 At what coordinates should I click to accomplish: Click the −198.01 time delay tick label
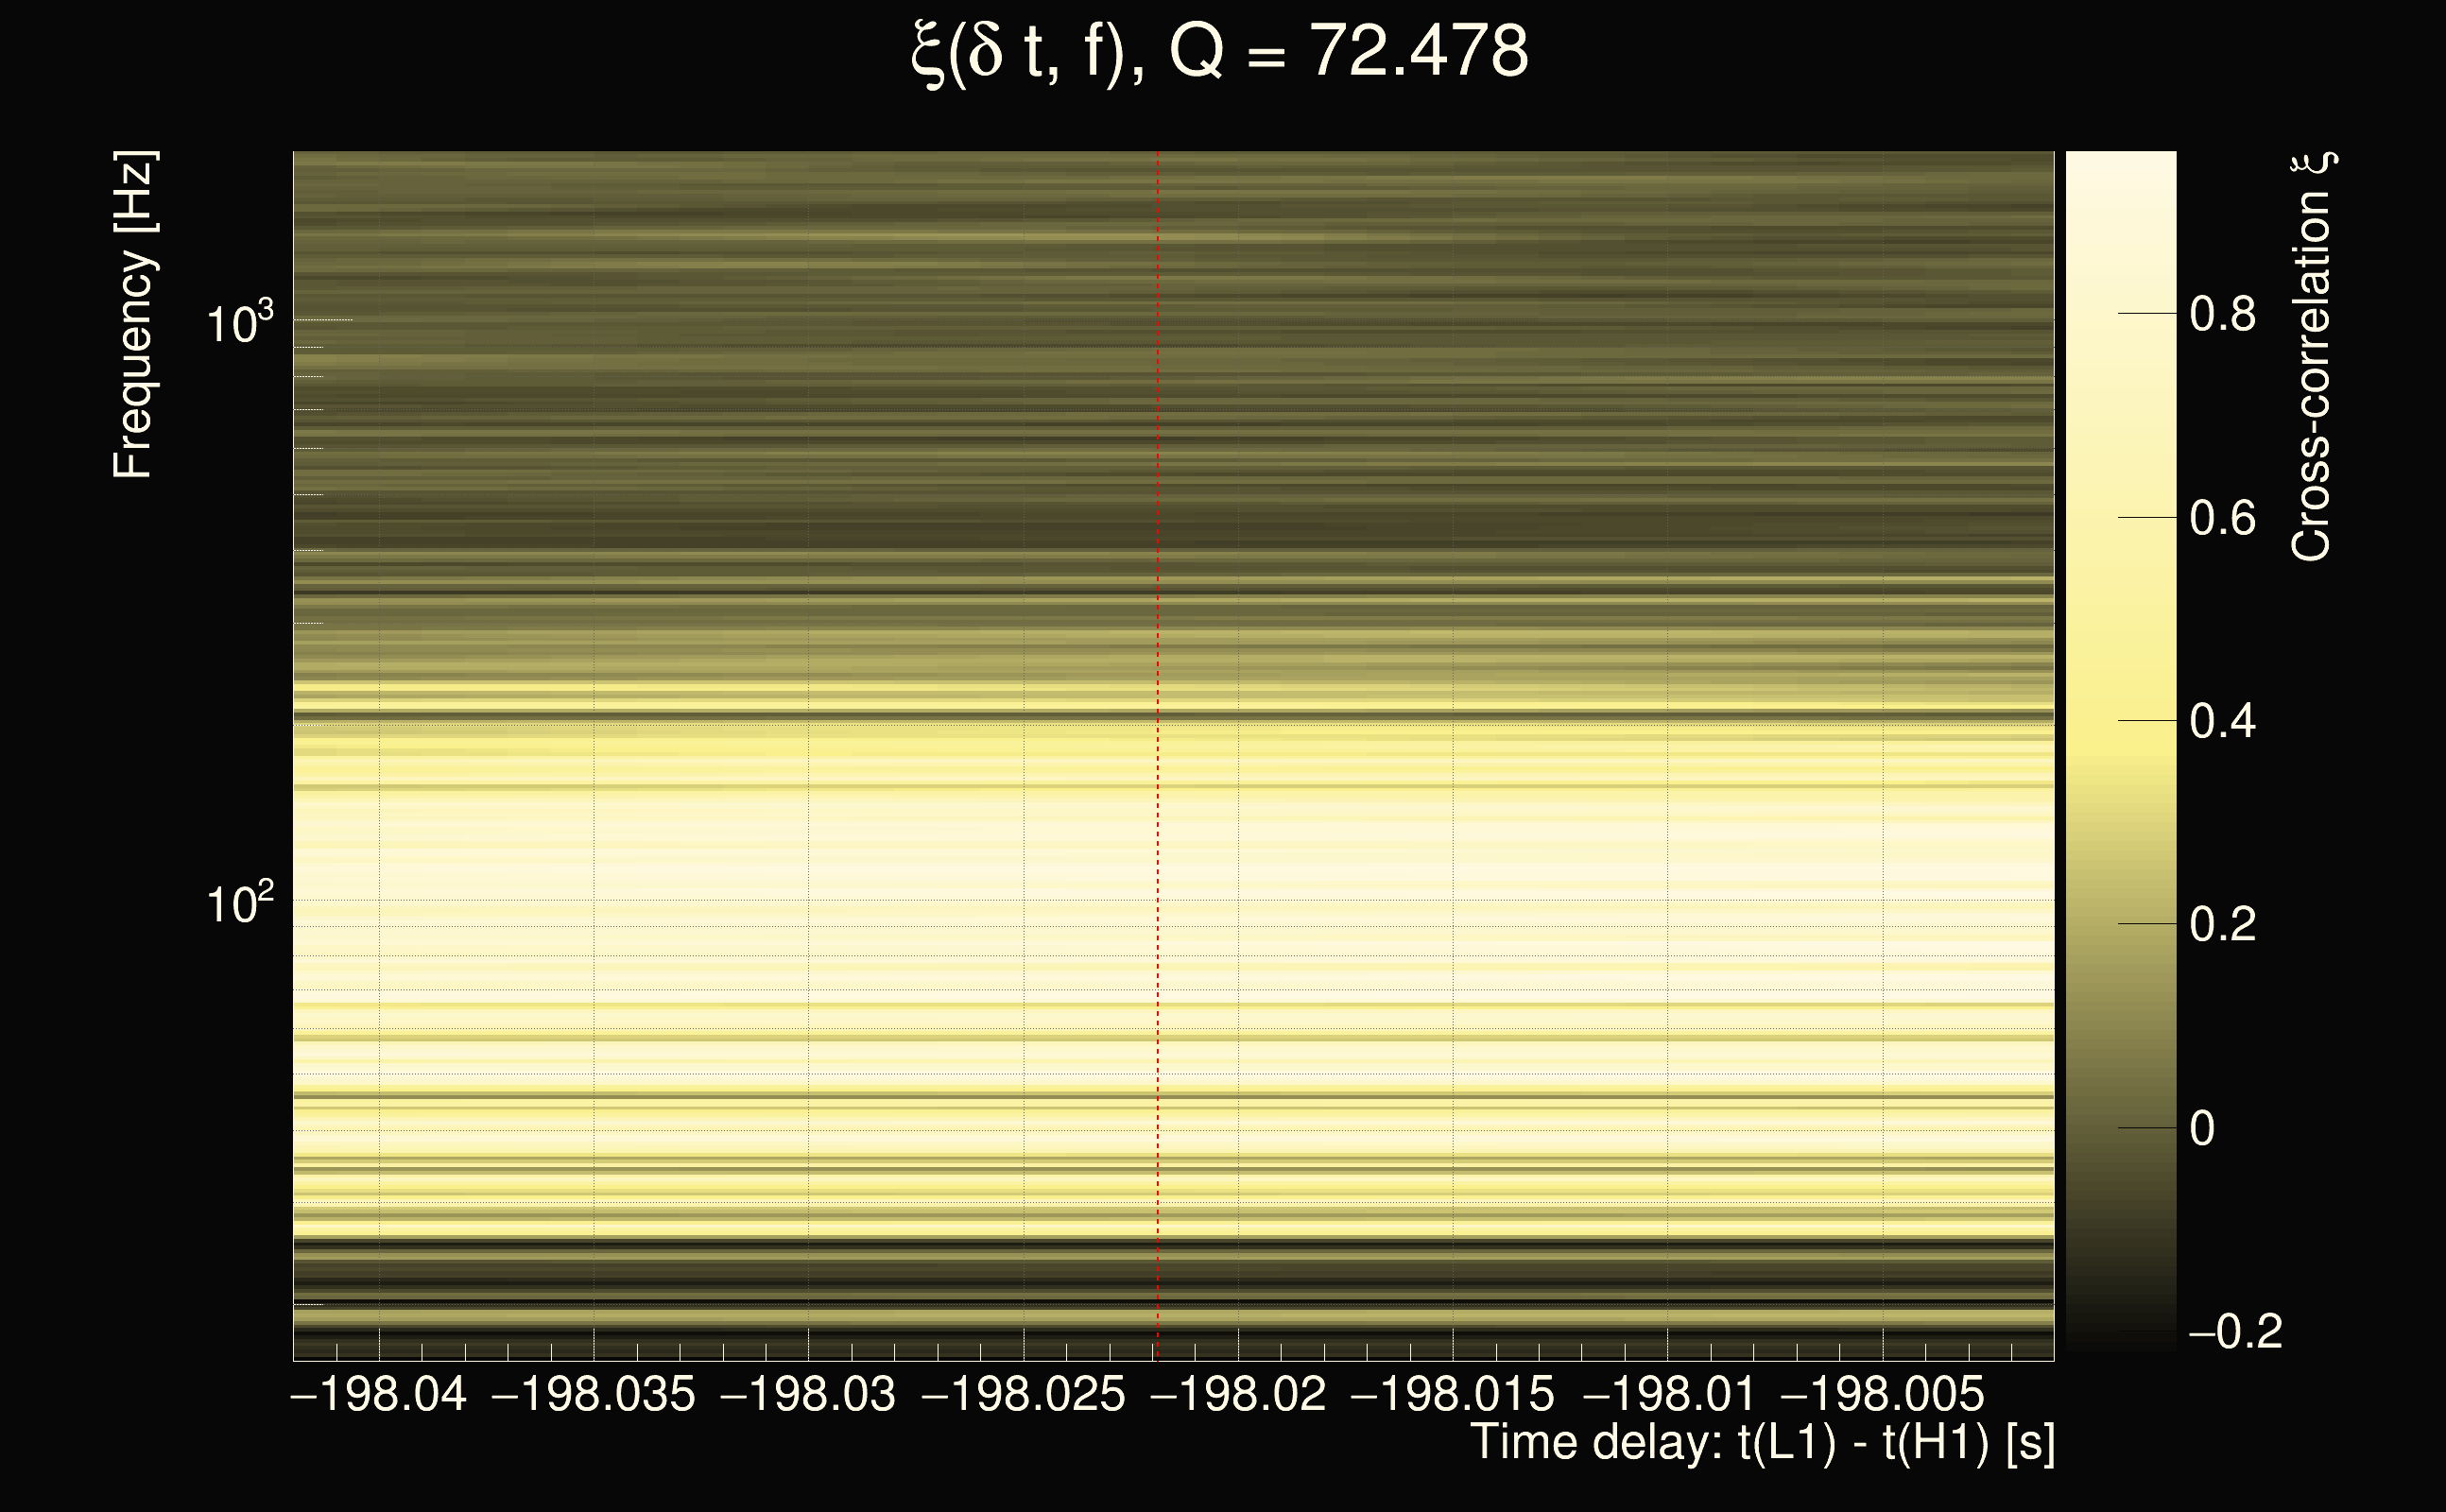(1667, 1395)
